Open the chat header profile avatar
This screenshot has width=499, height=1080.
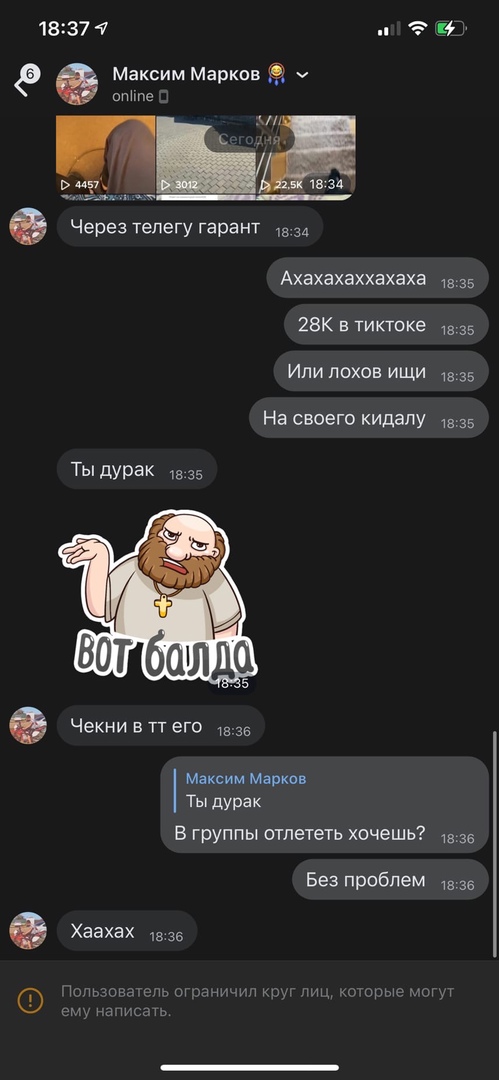(77, 83)
